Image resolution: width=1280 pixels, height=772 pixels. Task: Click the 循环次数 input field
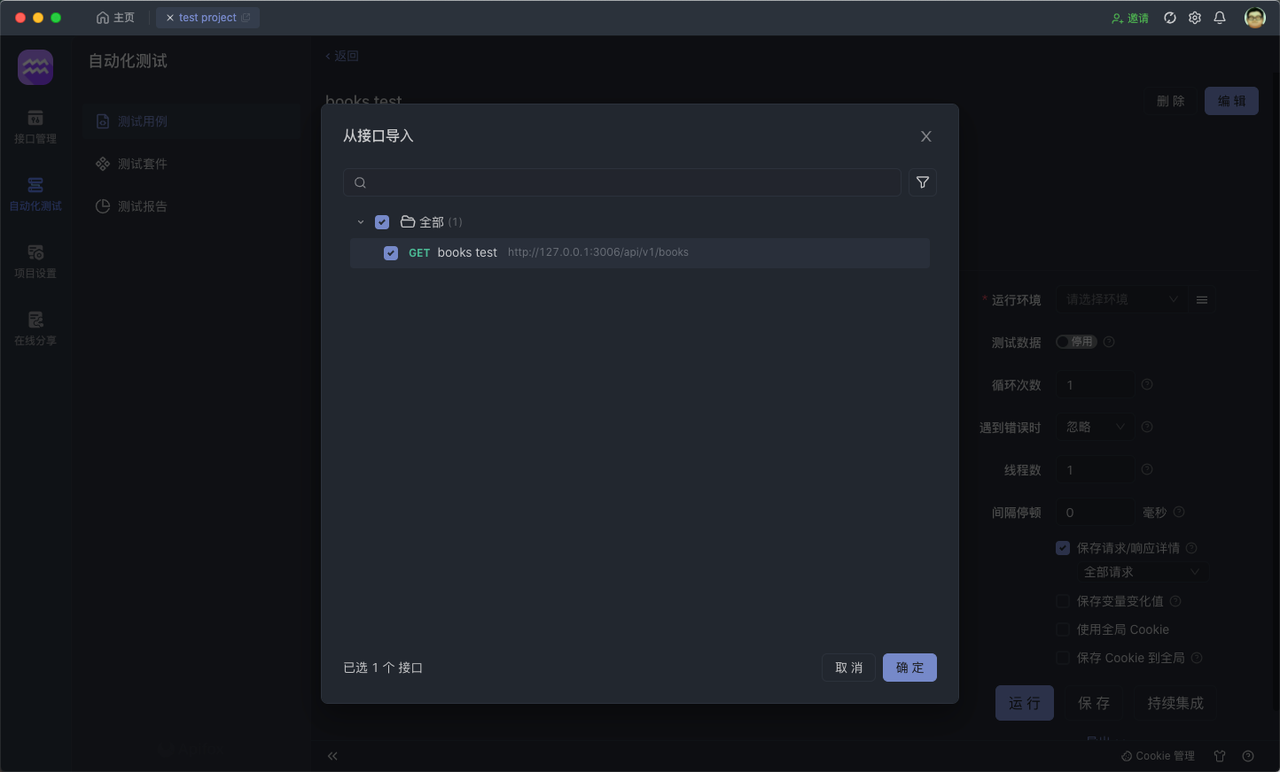click(1095, 385)
